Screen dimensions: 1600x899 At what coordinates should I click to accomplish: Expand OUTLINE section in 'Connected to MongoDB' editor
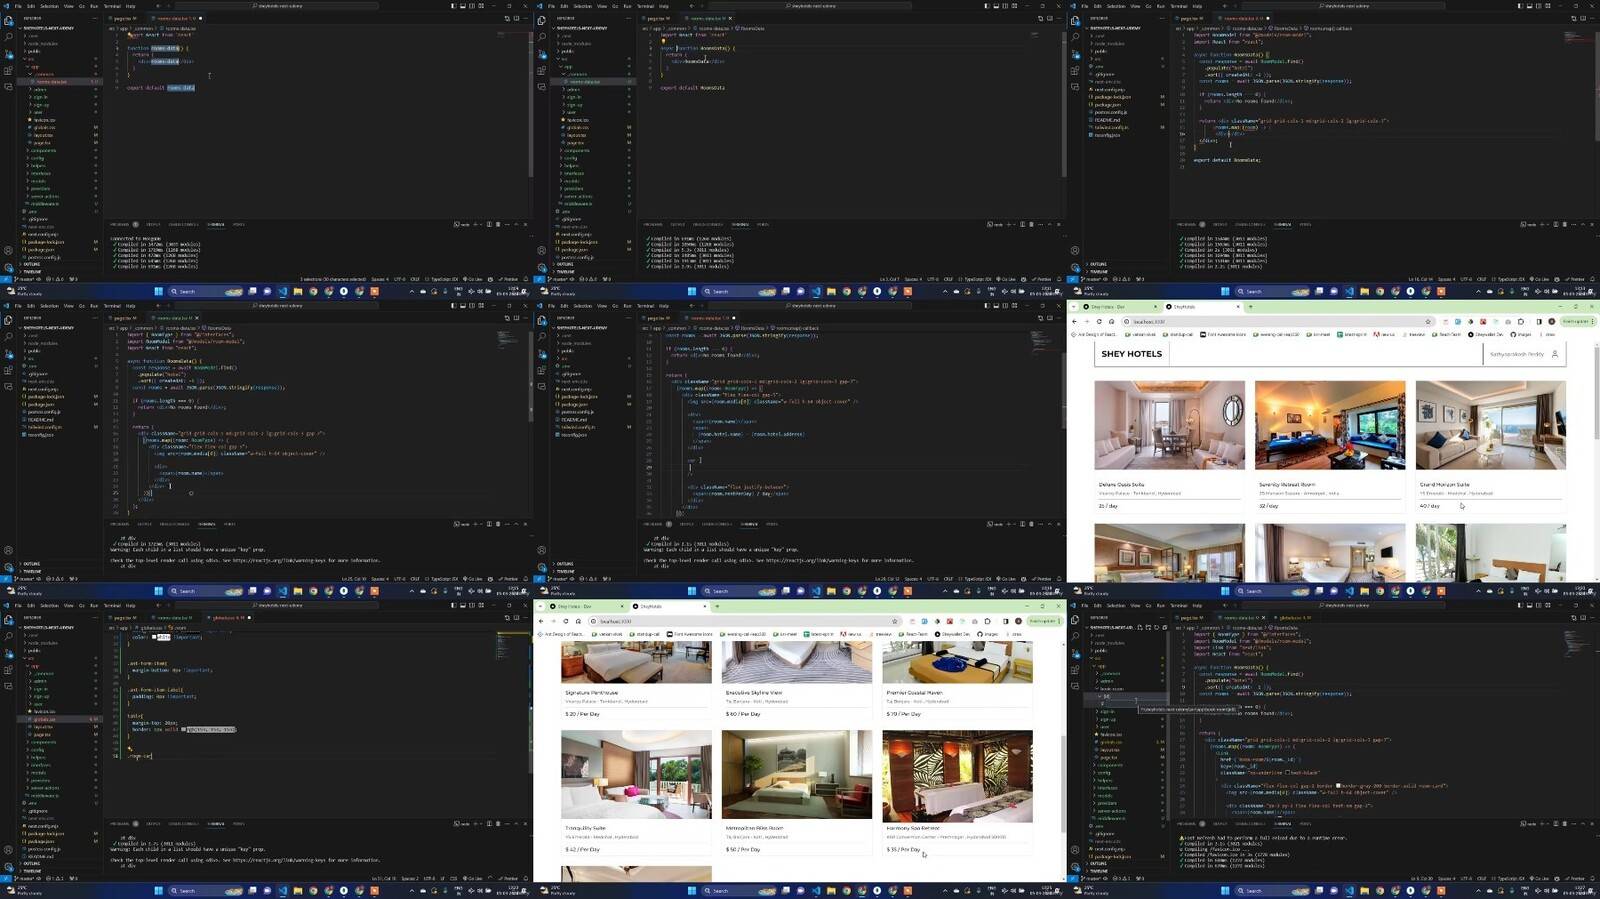34,264
